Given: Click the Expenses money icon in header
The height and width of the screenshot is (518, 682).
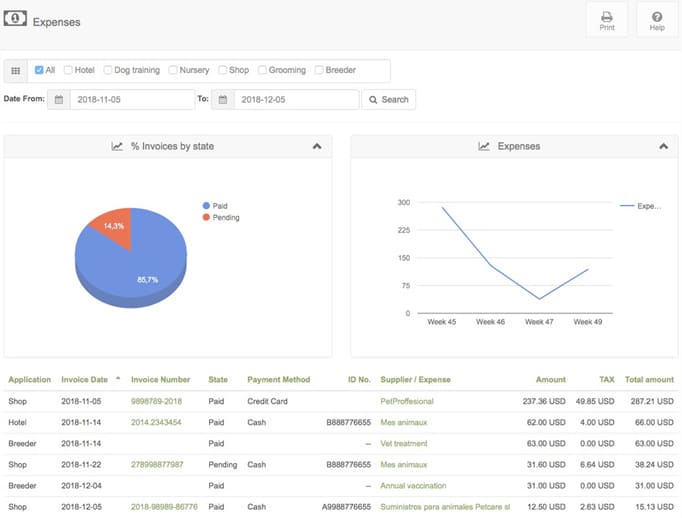Looking at the screenshot, I should [15, 19].
